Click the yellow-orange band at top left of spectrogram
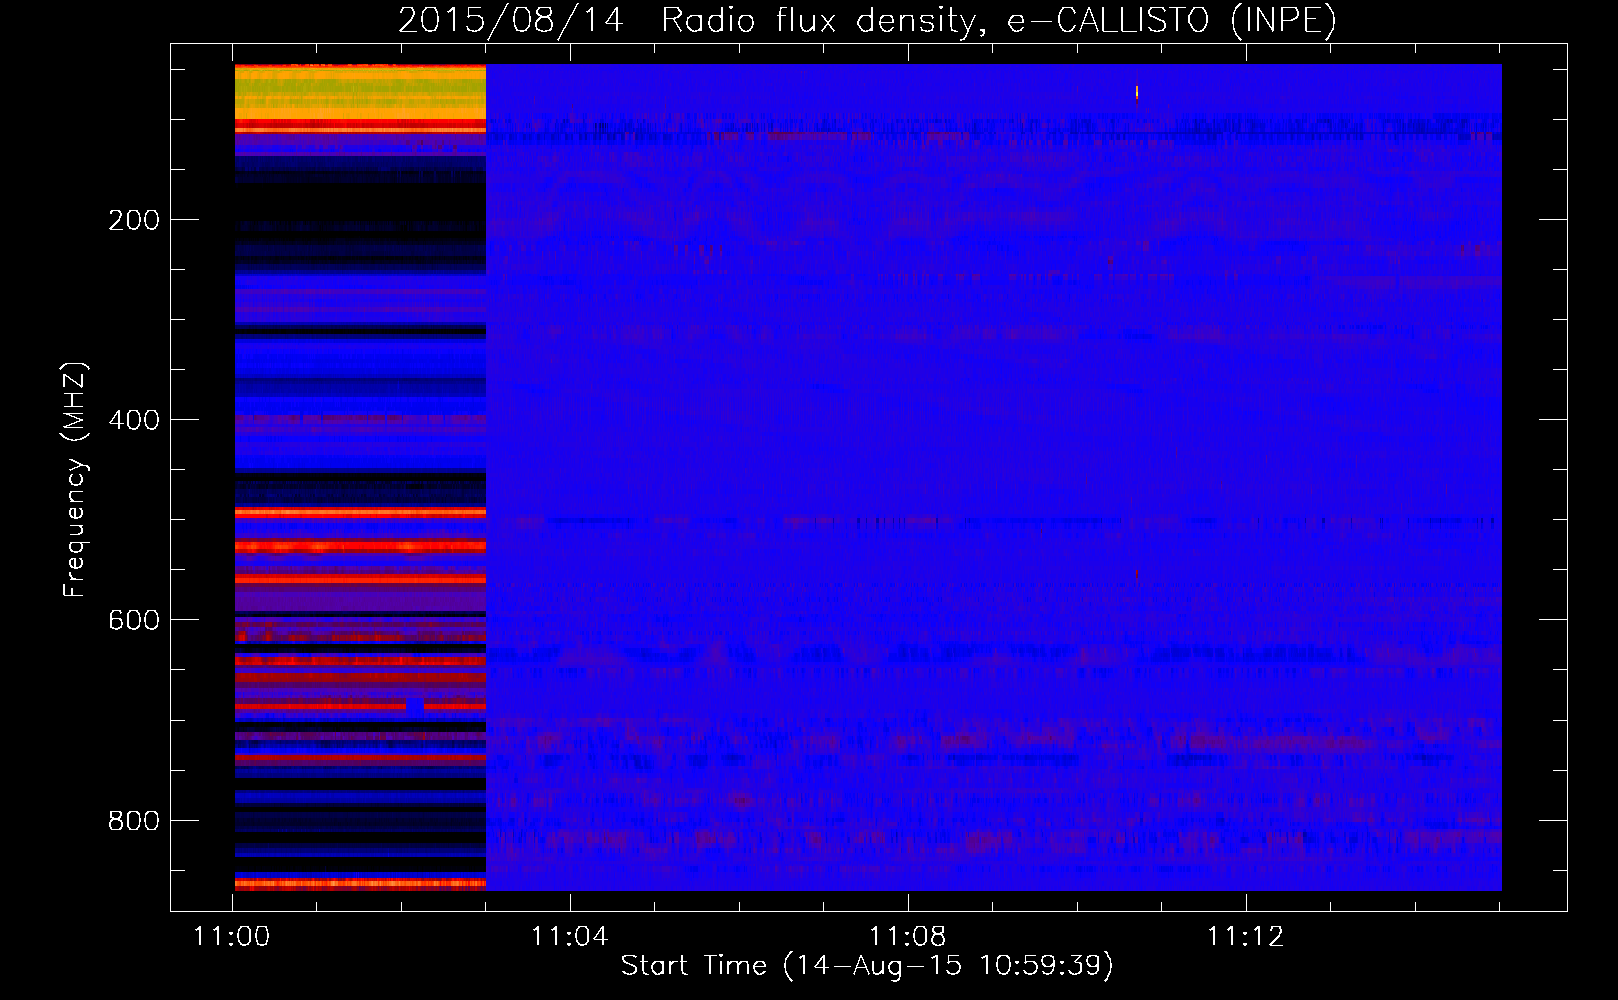This screenshot has height=1000, width=1618. 360,92
